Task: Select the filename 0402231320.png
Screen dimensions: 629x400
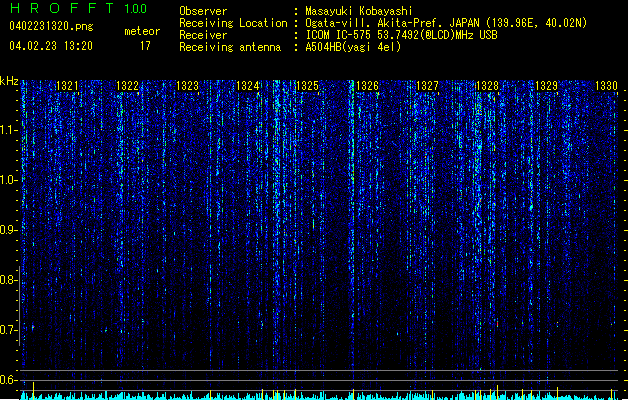Action: pos(51,27)
